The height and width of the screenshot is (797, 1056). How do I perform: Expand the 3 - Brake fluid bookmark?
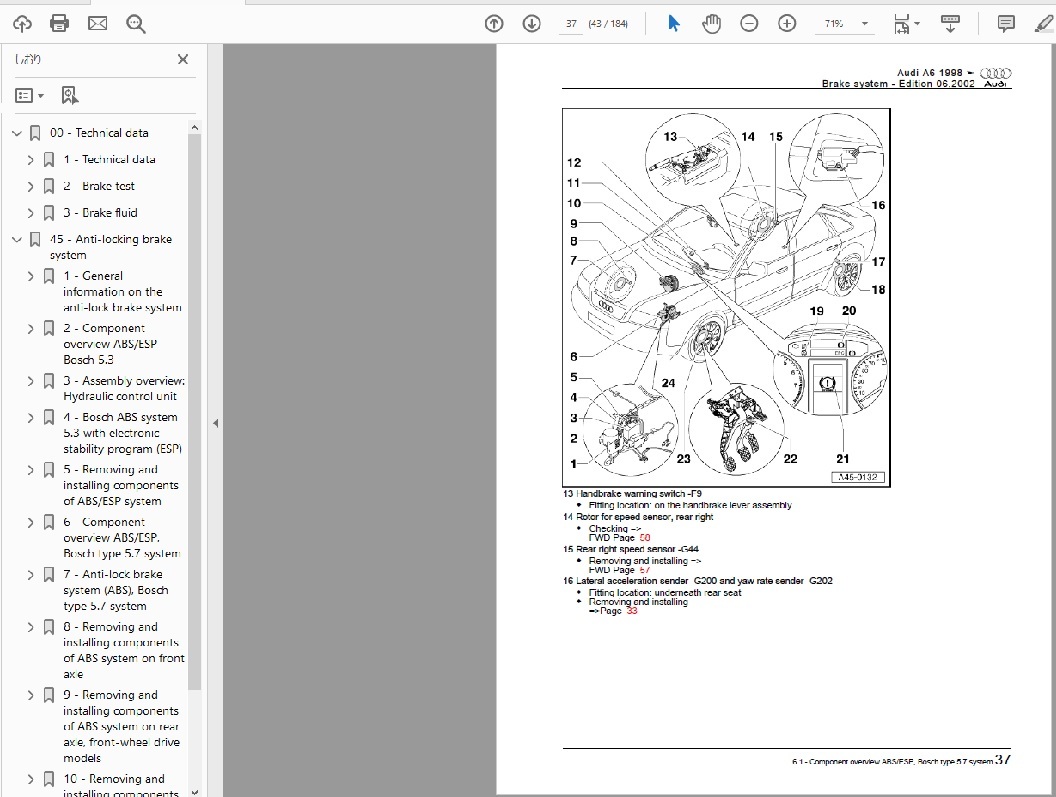(x=30, y=213)
